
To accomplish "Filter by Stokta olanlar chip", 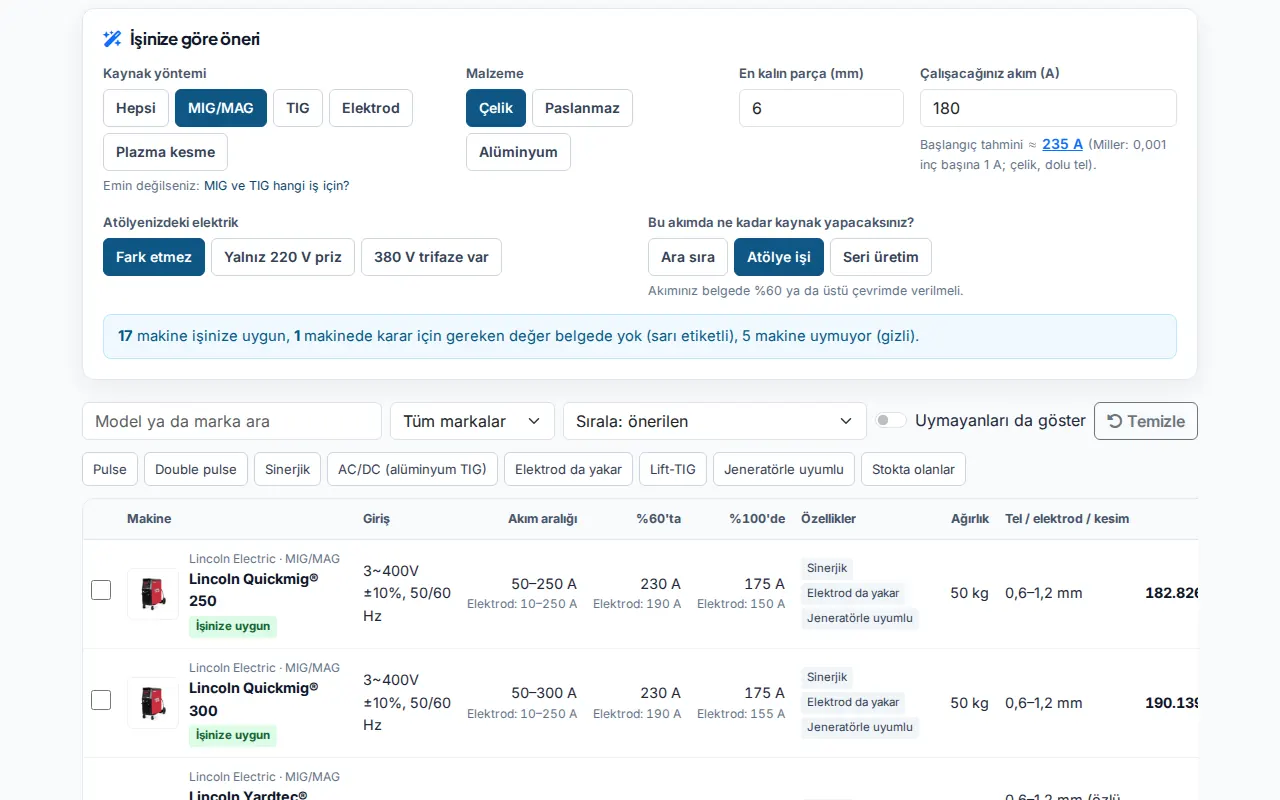I will (913, 469).
